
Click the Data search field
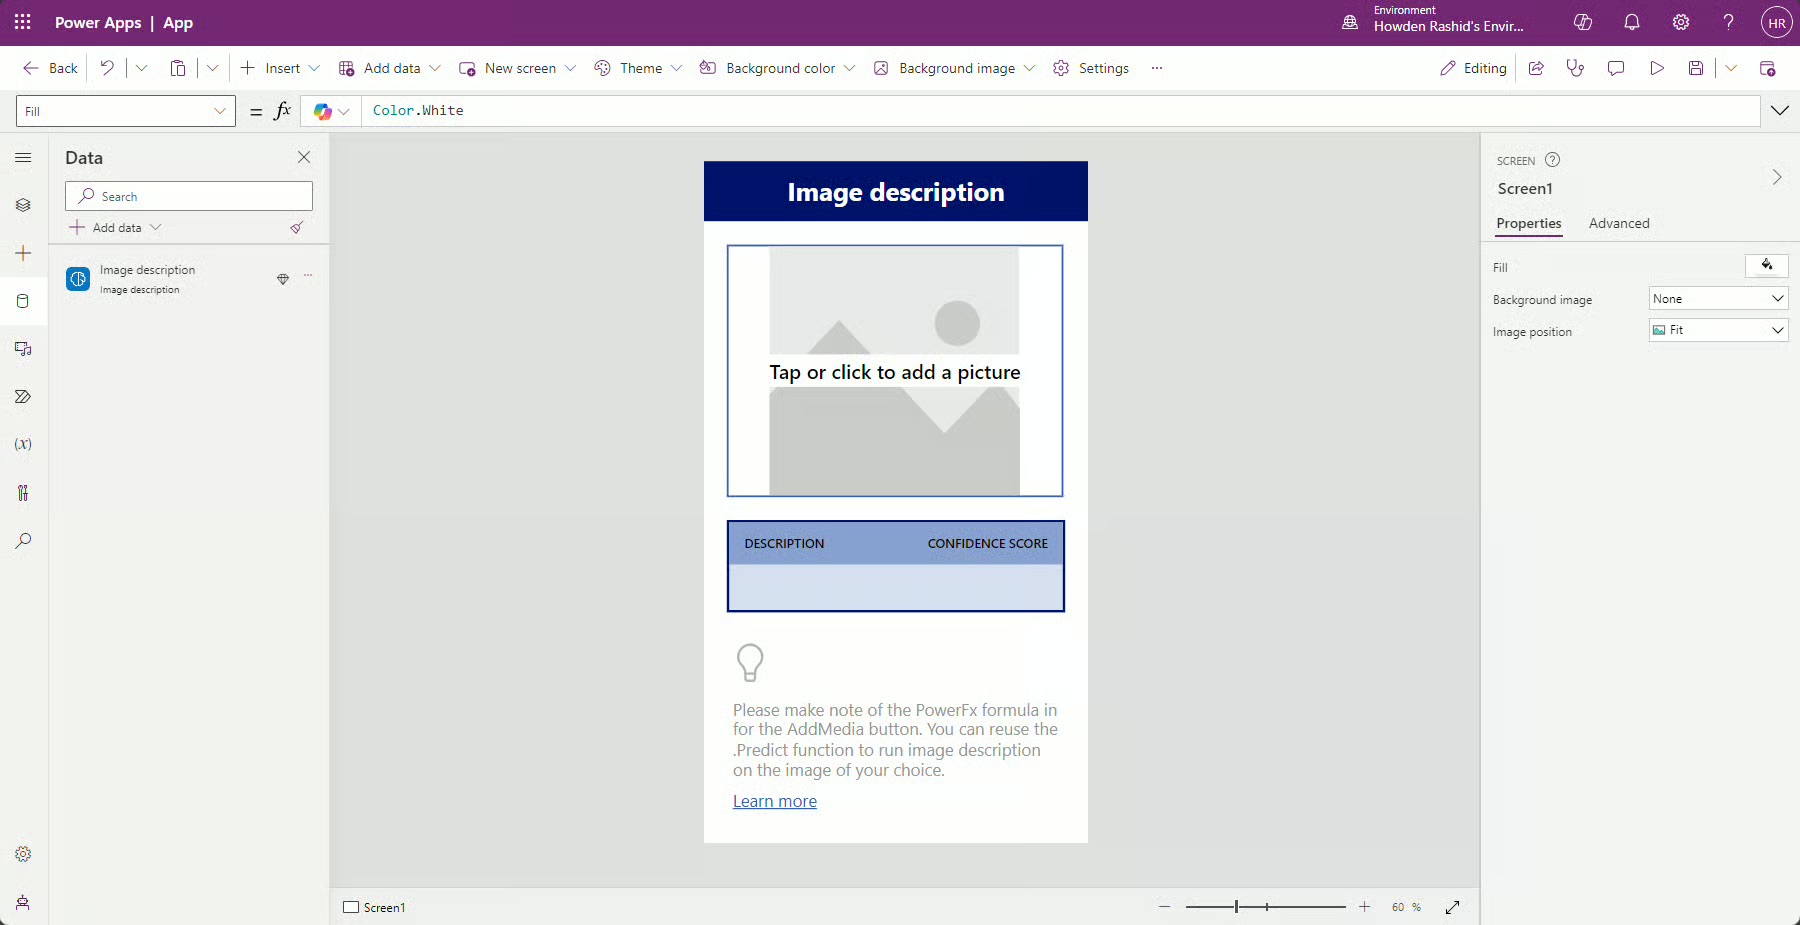pyautogui.click(x=189, y=196)
